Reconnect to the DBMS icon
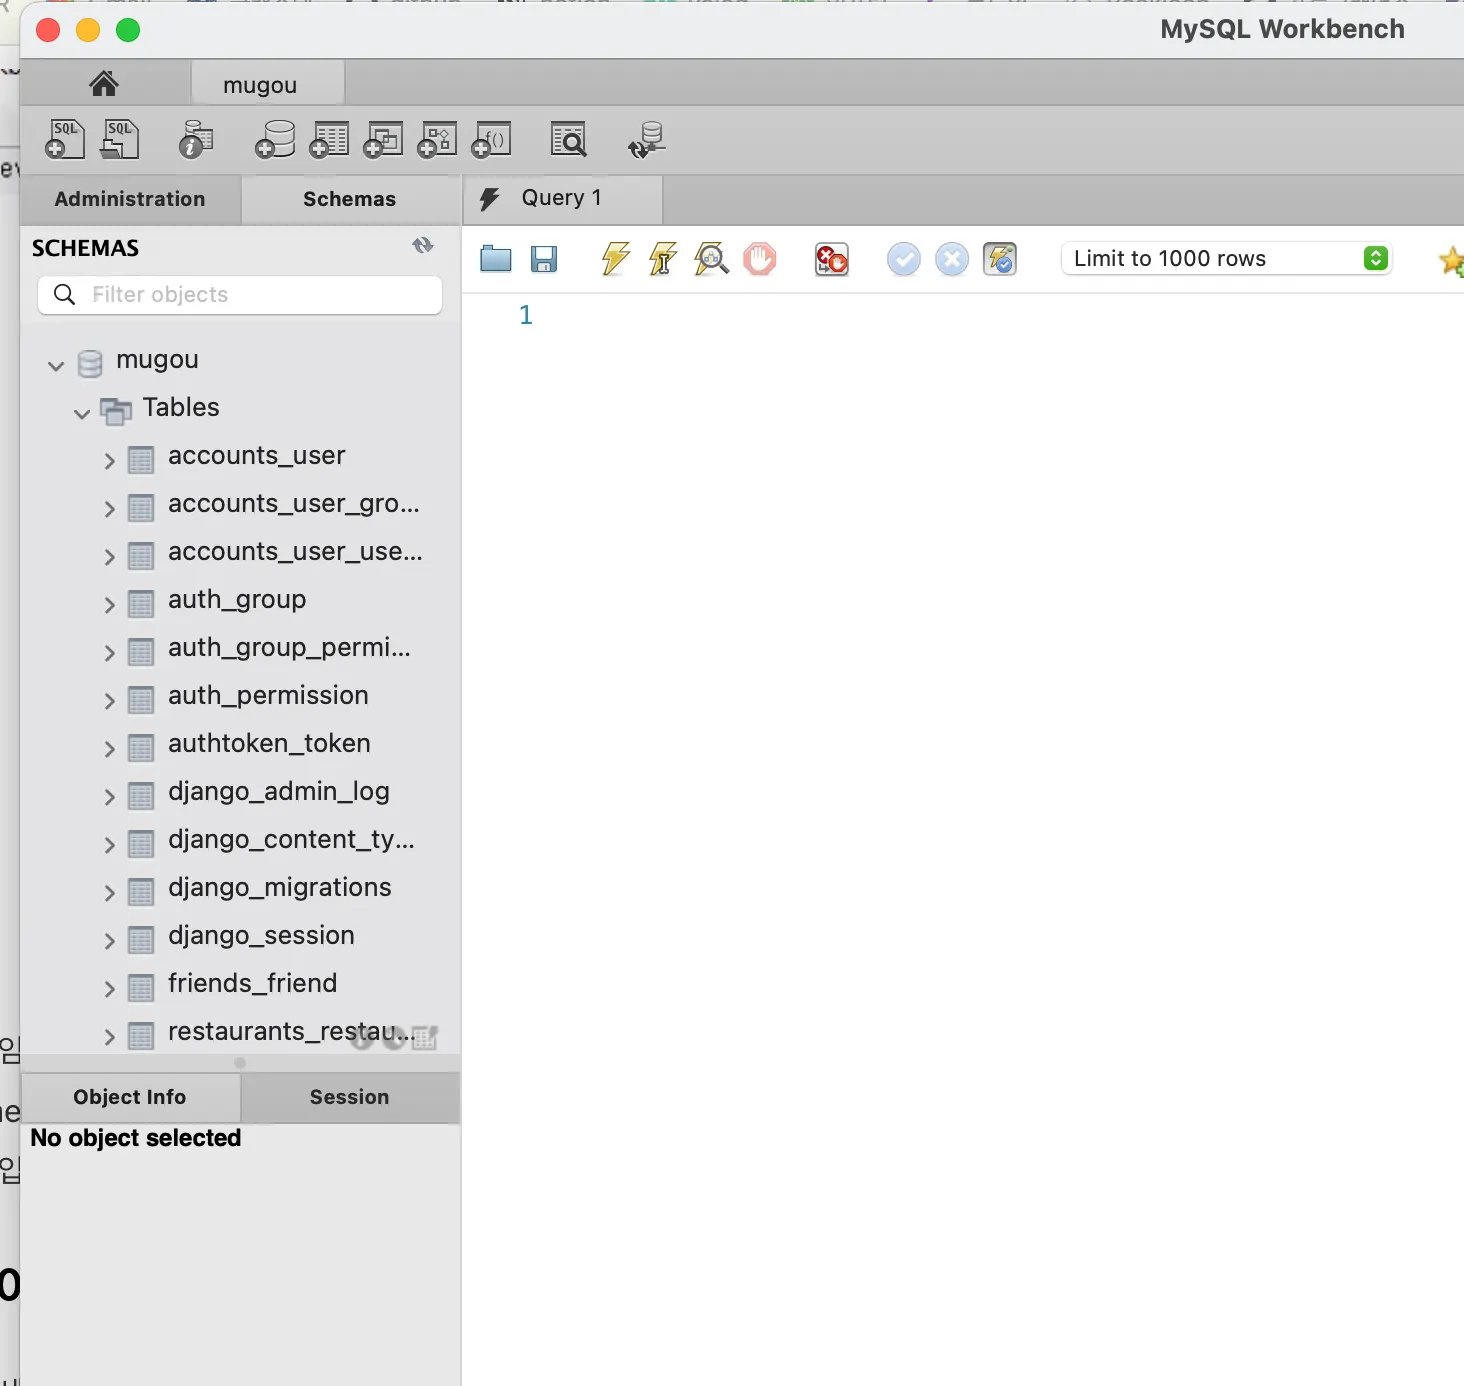 pos(647,140)
